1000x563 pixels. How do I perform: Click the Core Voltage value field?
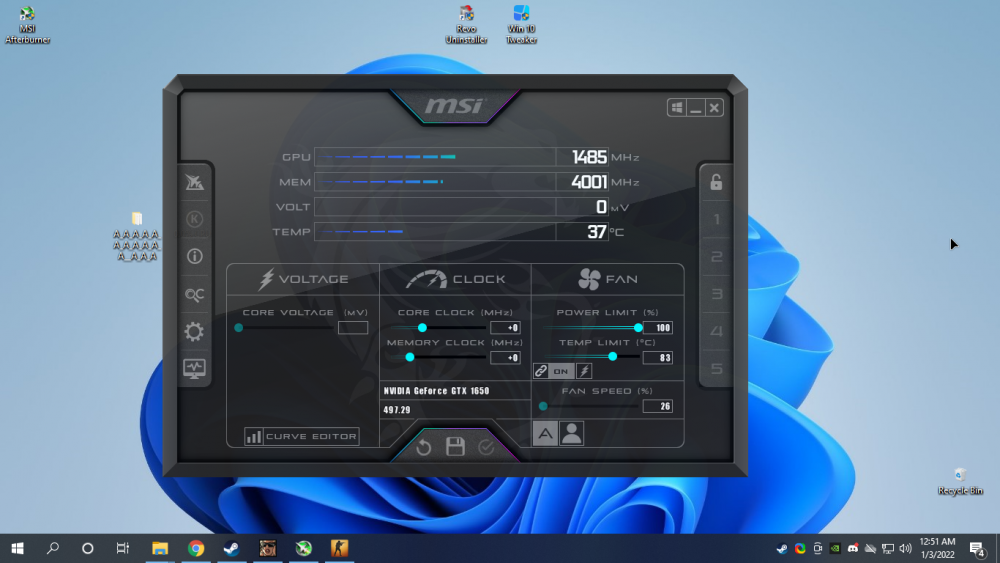coord(353,328)
